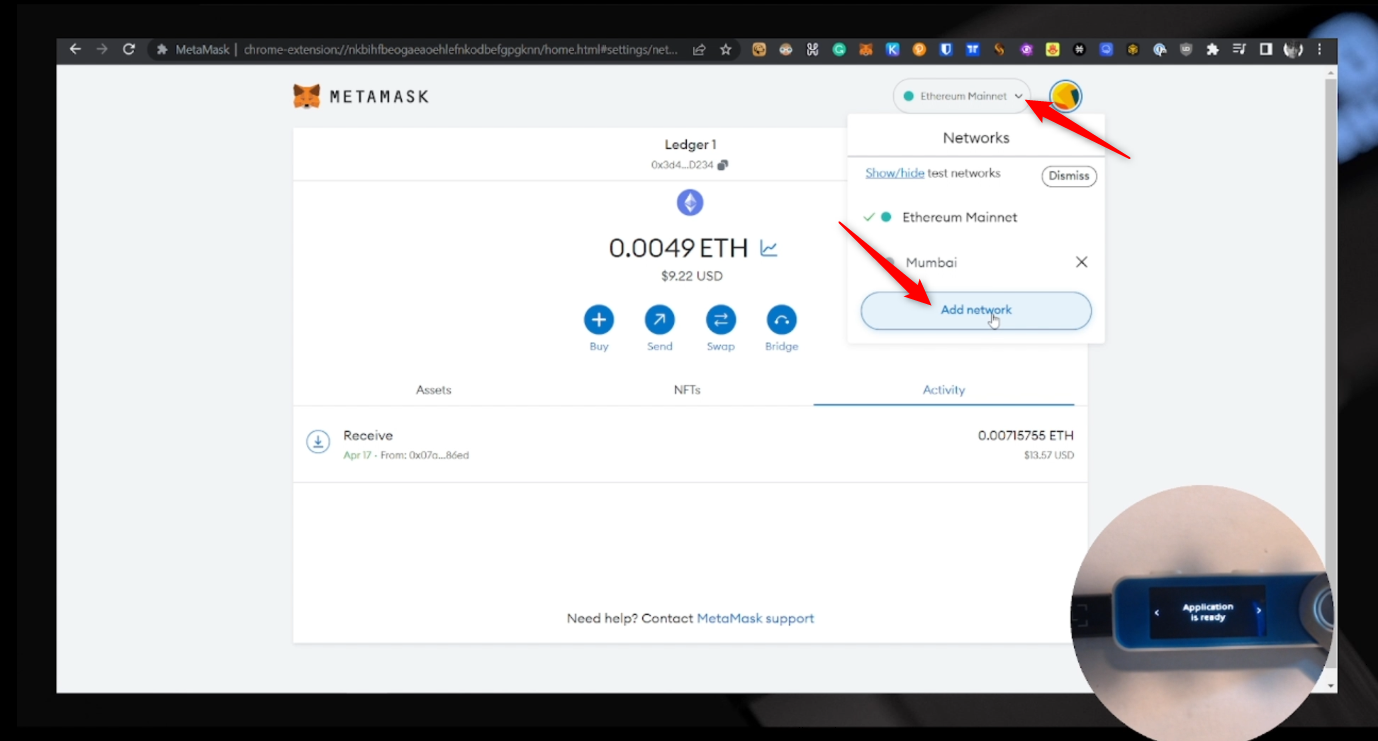Open Swap via the swap icon
The image size is (1378, 741).
[x=720, y=320]
